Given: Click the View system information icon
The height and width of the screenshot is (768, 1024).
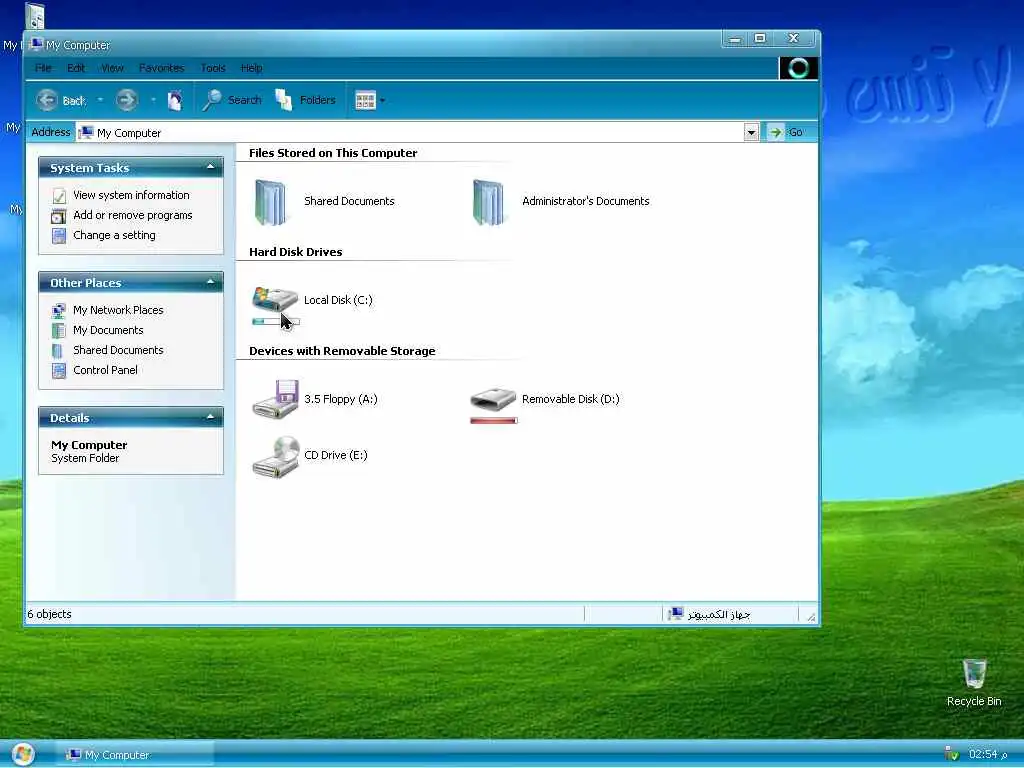Looking at the screenshot, I should (x=59, y=195).
